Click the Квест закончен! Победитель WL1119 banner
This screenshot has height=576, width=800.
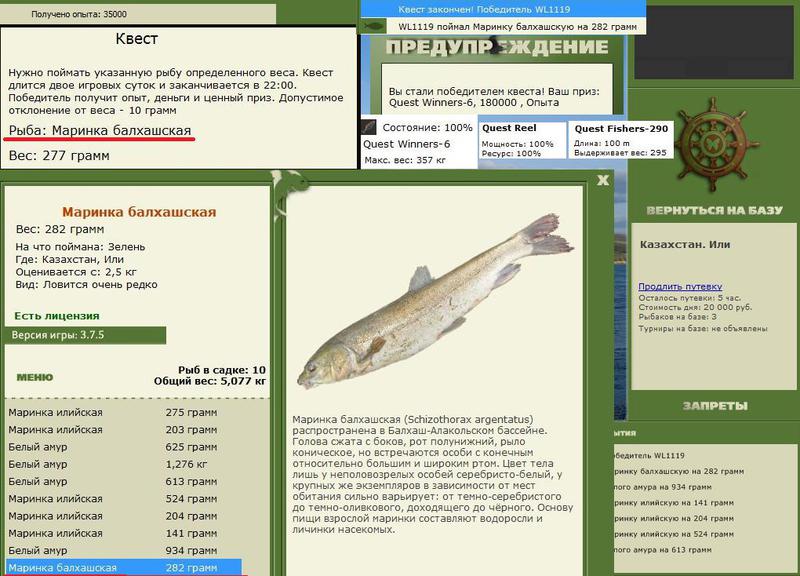[x=503, y=9]
